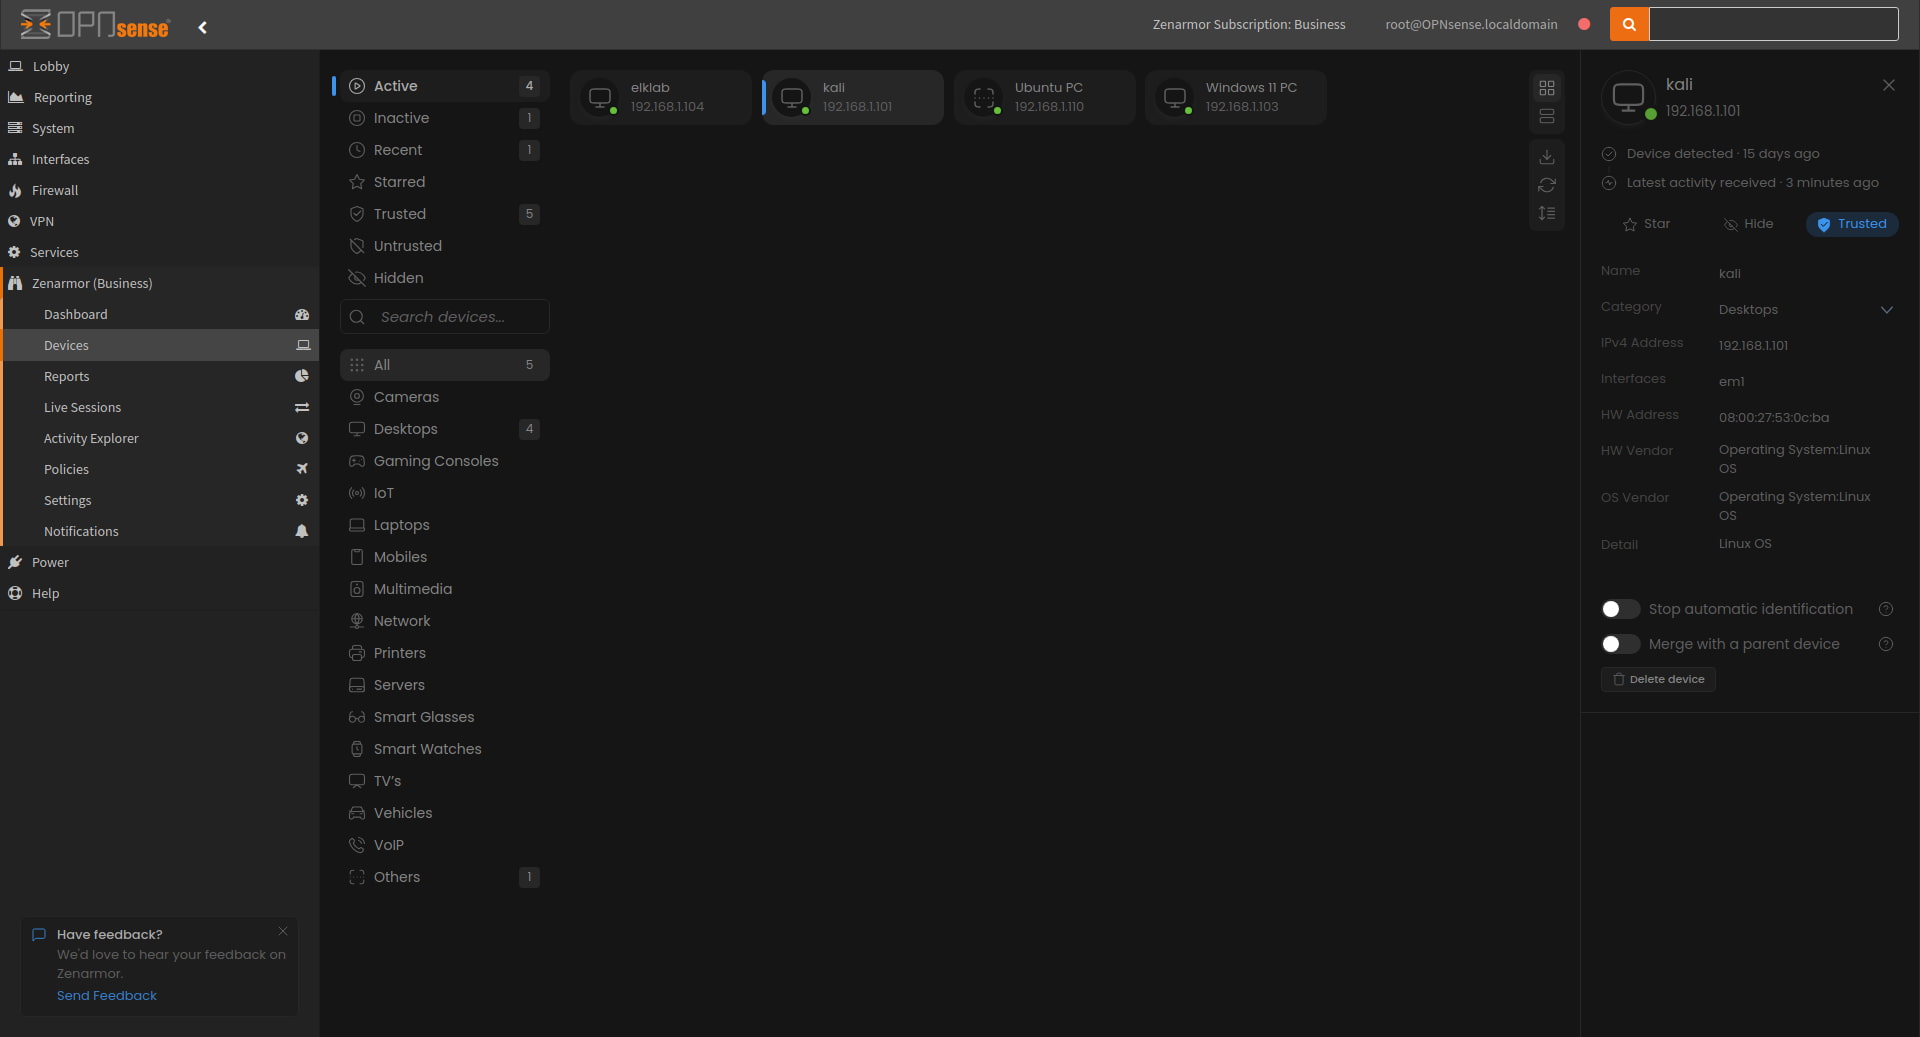
Task: Switch to grid view icon
Action: coord(1547,88)
